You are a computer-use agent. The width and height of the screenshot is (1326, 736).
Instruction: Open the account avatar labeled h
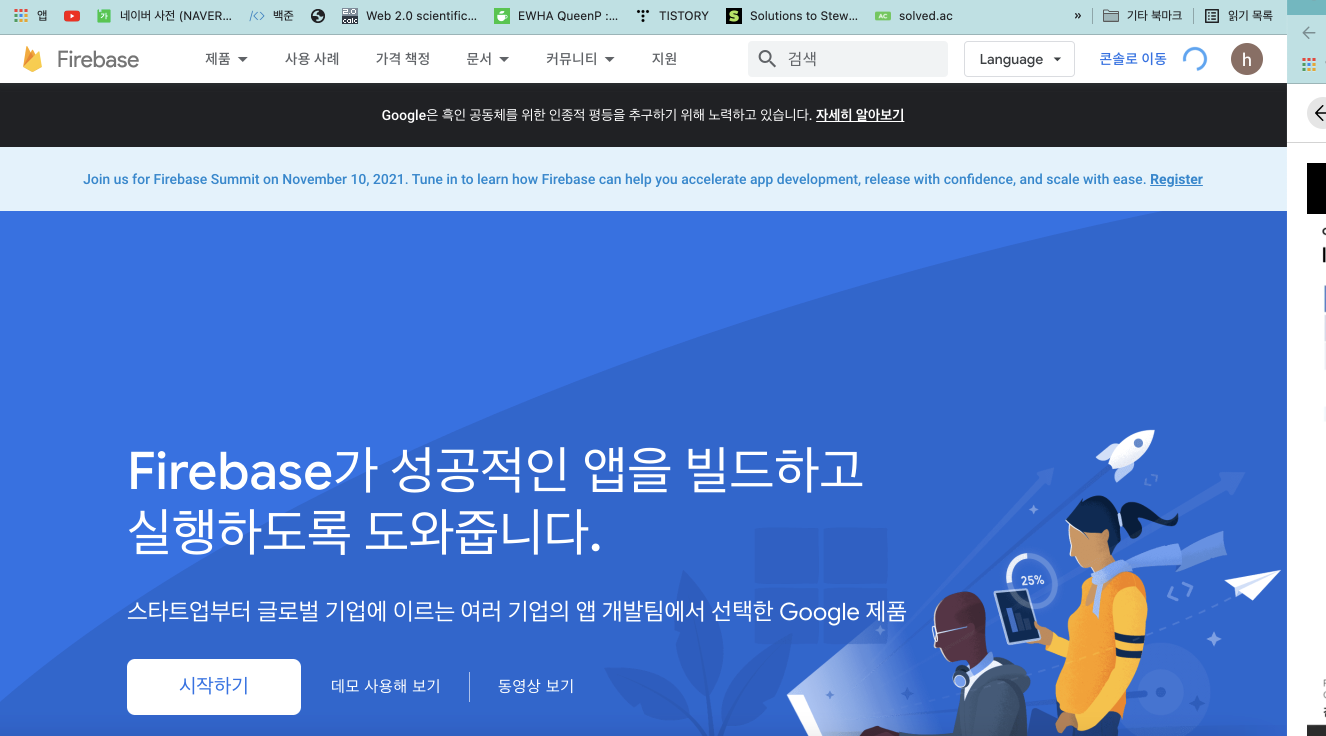coord(1246,59)
